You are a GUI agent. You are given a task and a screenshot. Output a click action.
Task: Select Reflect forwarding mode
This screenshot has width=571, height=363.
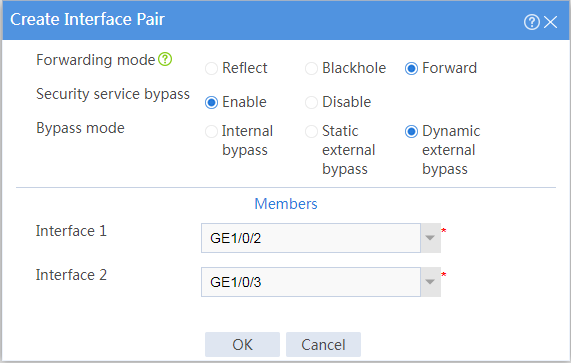tap(211, 68)
